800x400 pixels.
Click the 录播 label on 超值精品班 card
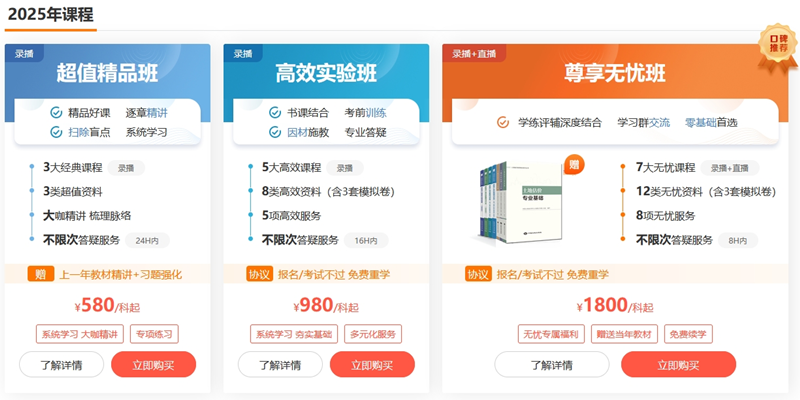point(25,54)
